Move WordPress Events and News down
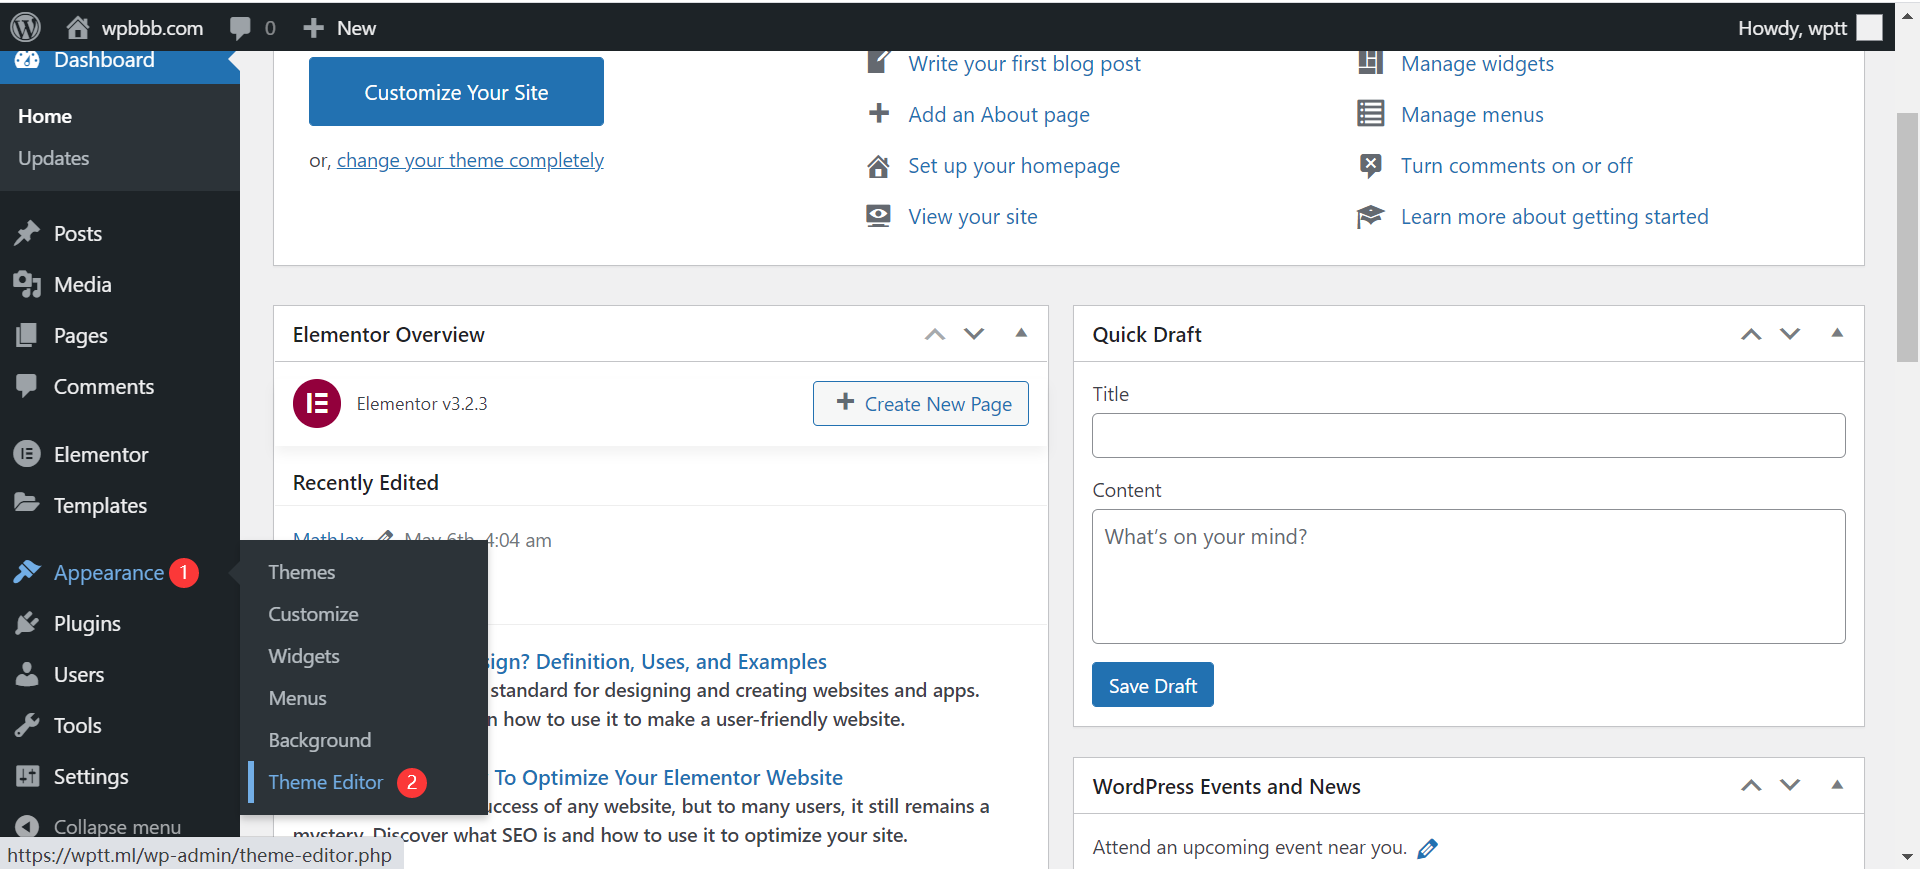 pyautogui.click(x=1790, y=786)
